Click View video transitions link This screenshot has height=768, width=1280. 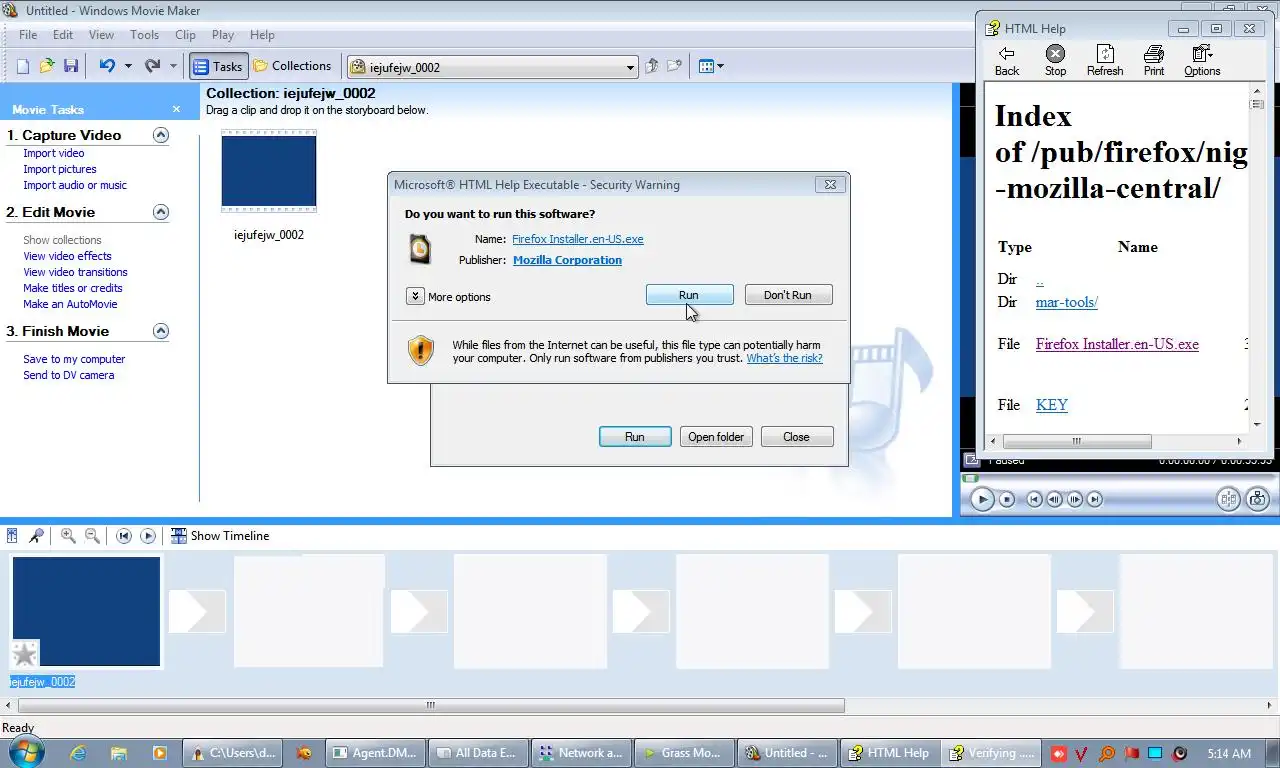pyautogui.click(x=75, y=272)
